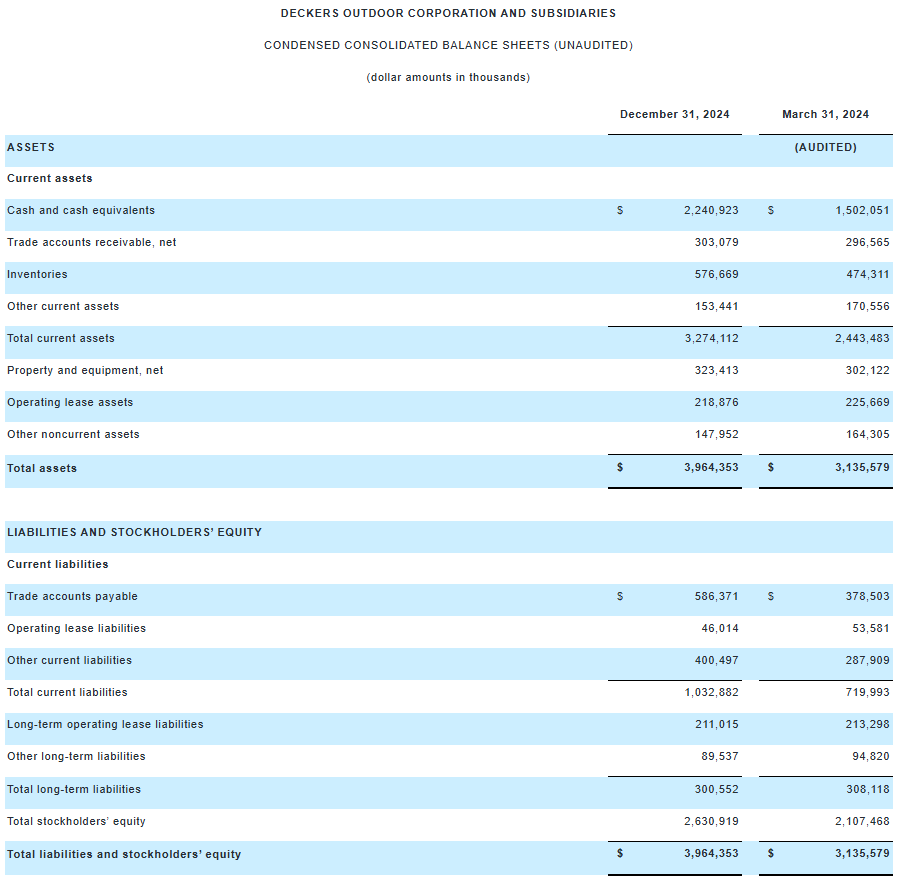Viewport: 898px width, 880px height.
Task: Click noncurrent assets value 164,305
Action: pos(868,435)
